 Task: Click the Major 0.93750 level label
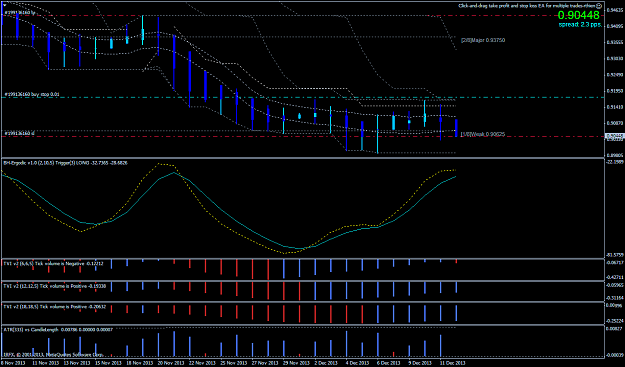coord(483,40)
